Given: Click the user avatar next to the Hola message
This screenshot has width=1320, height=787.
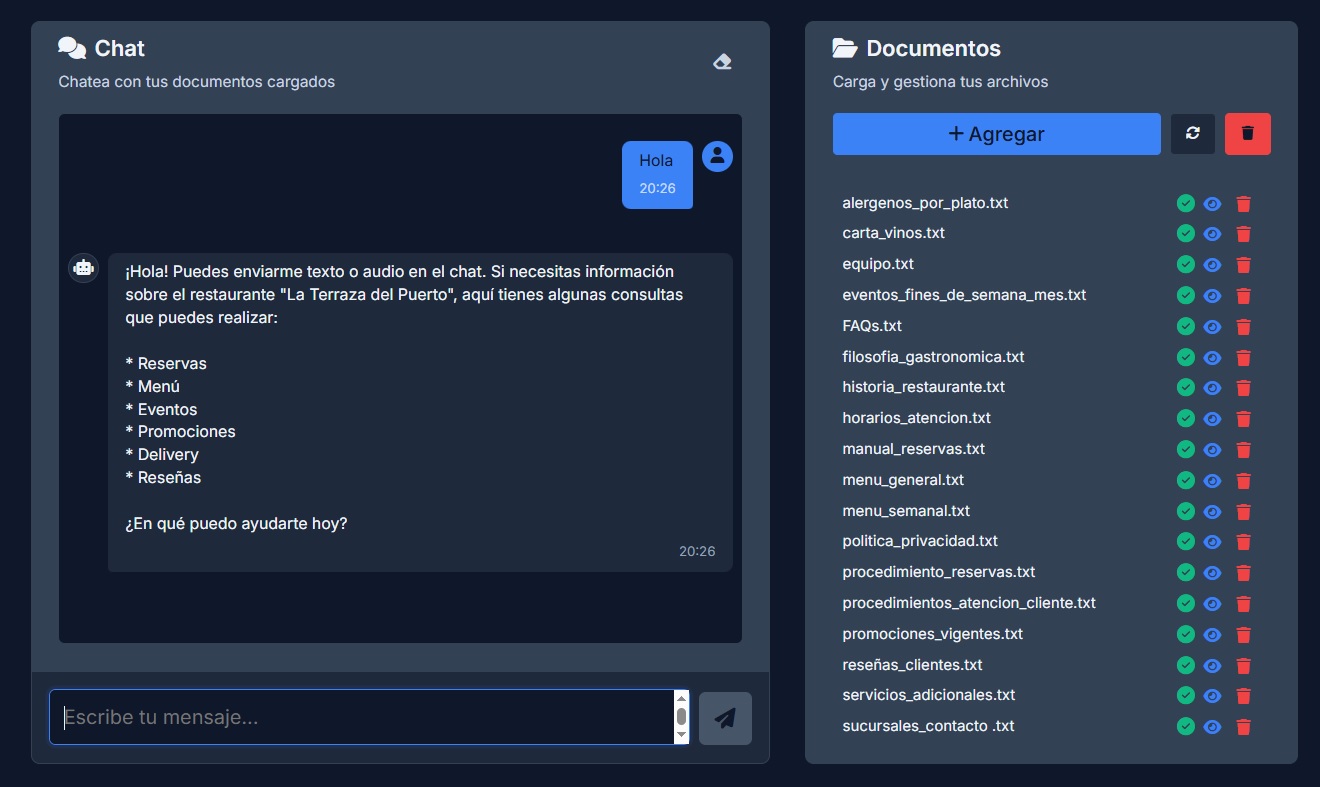Looking at the screenshot, I should [x=717, y=156].
